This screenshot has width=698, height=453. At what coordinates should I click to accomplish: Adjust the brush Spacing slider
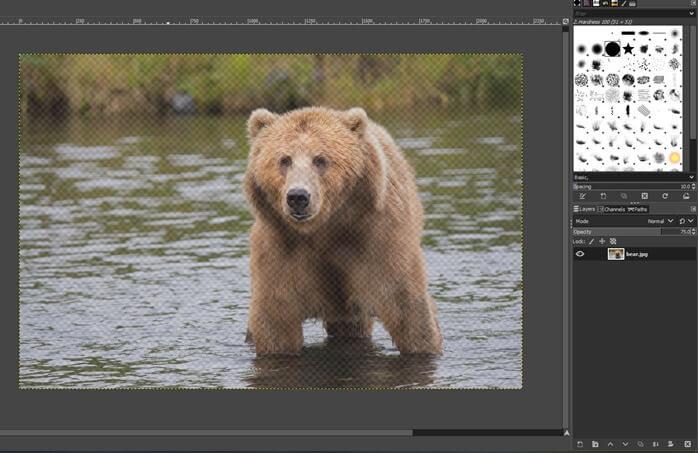coord(632,187)
